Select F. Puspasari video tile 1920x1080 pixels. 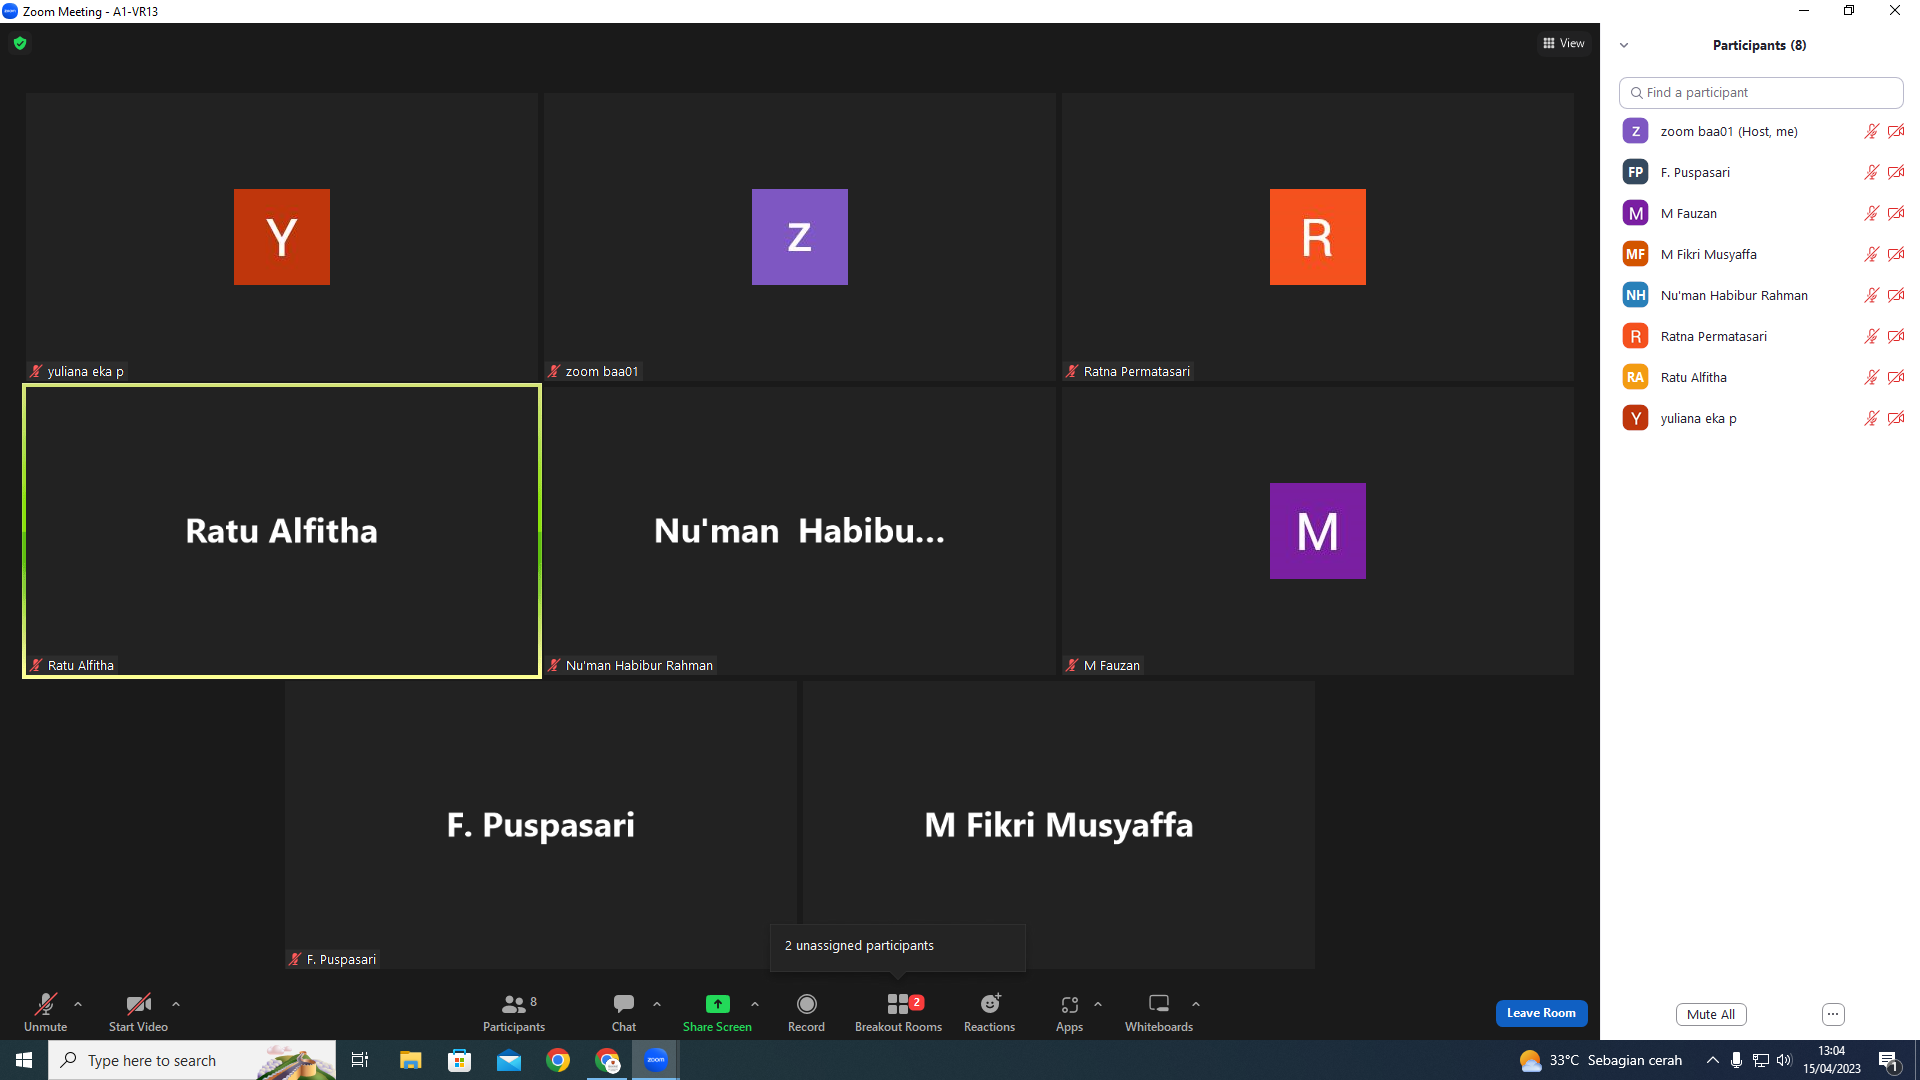coord(541,825)
